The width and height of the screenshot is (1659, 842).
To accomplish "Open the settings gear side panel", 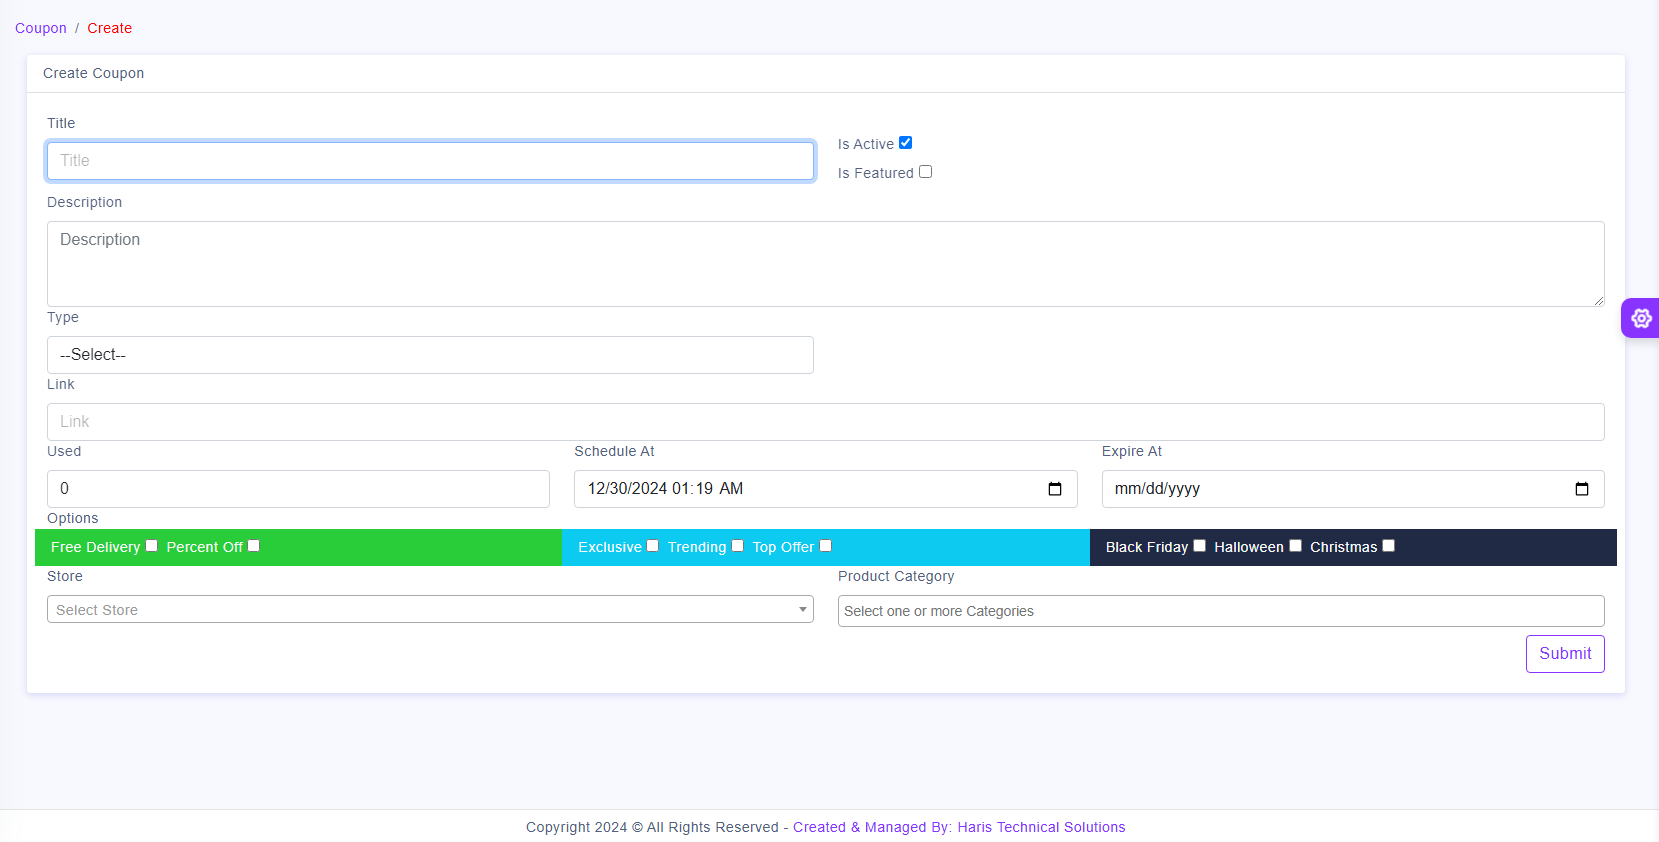I will [1641, 318].
